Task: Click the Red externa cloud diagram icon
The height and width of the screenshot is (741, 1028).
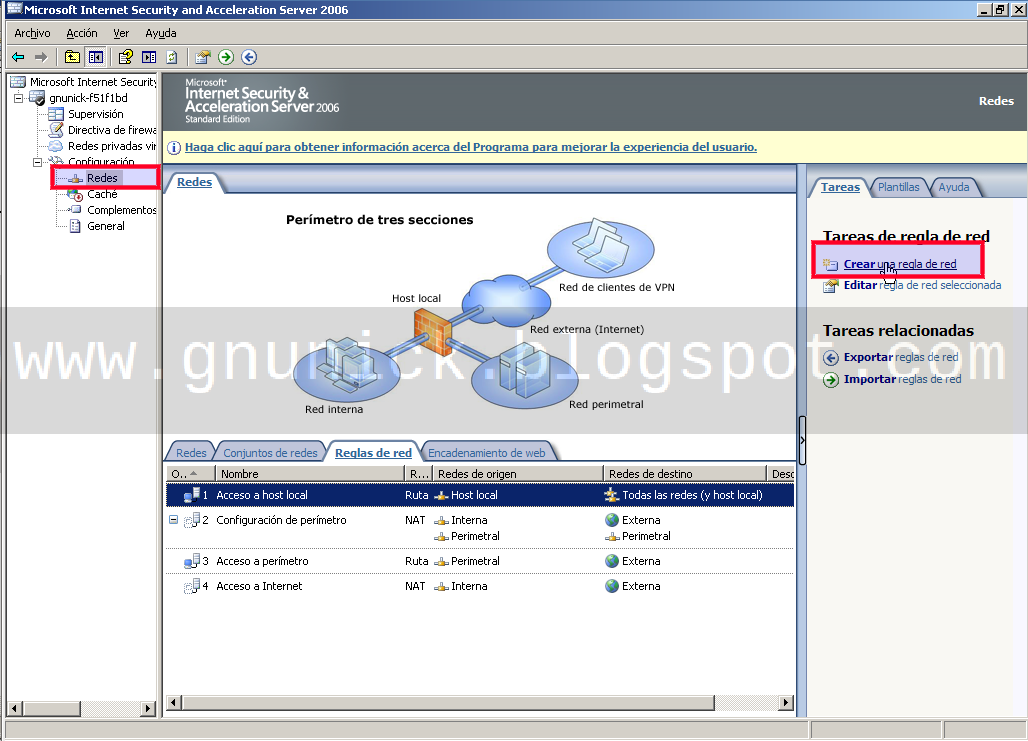Action: tap(506, 300)
